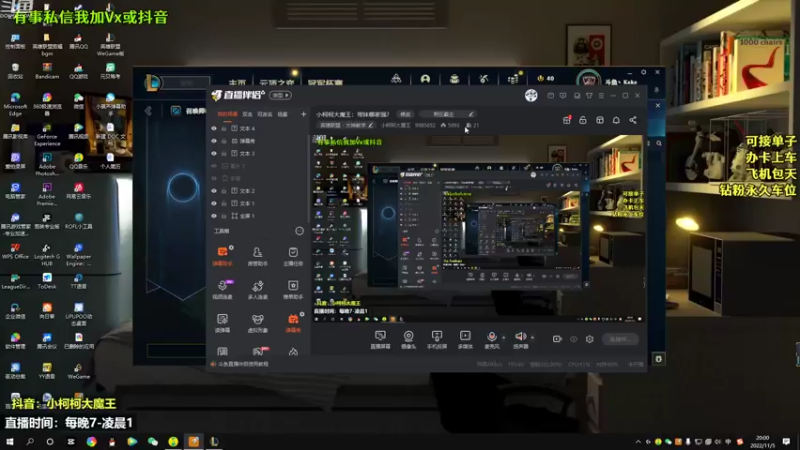Click the stream preview canvas
800x450 pixels.
click(x=478, y=229)
